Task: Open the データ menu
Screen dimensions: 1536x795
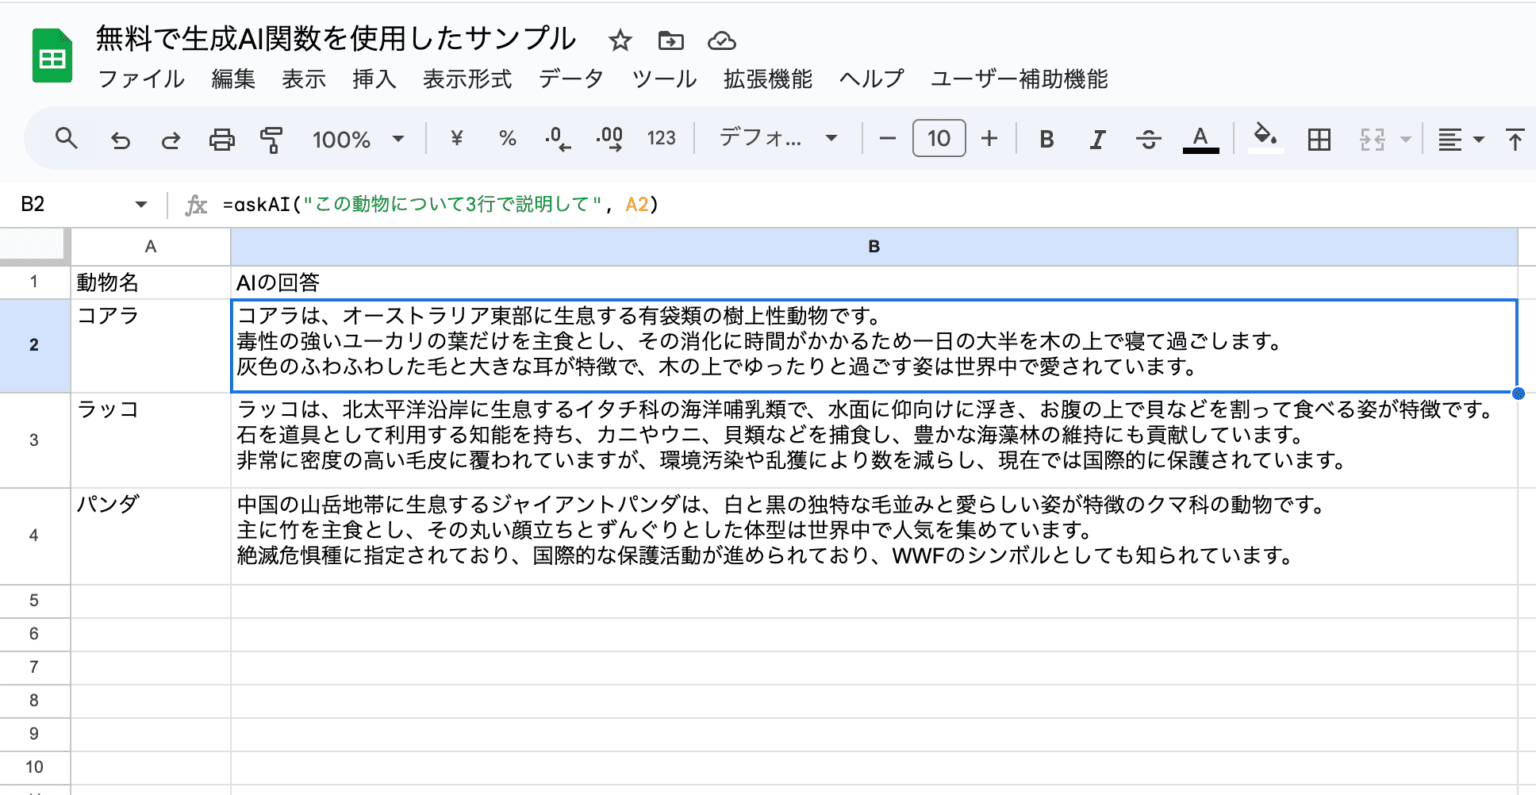Action: tap(570, 79)
